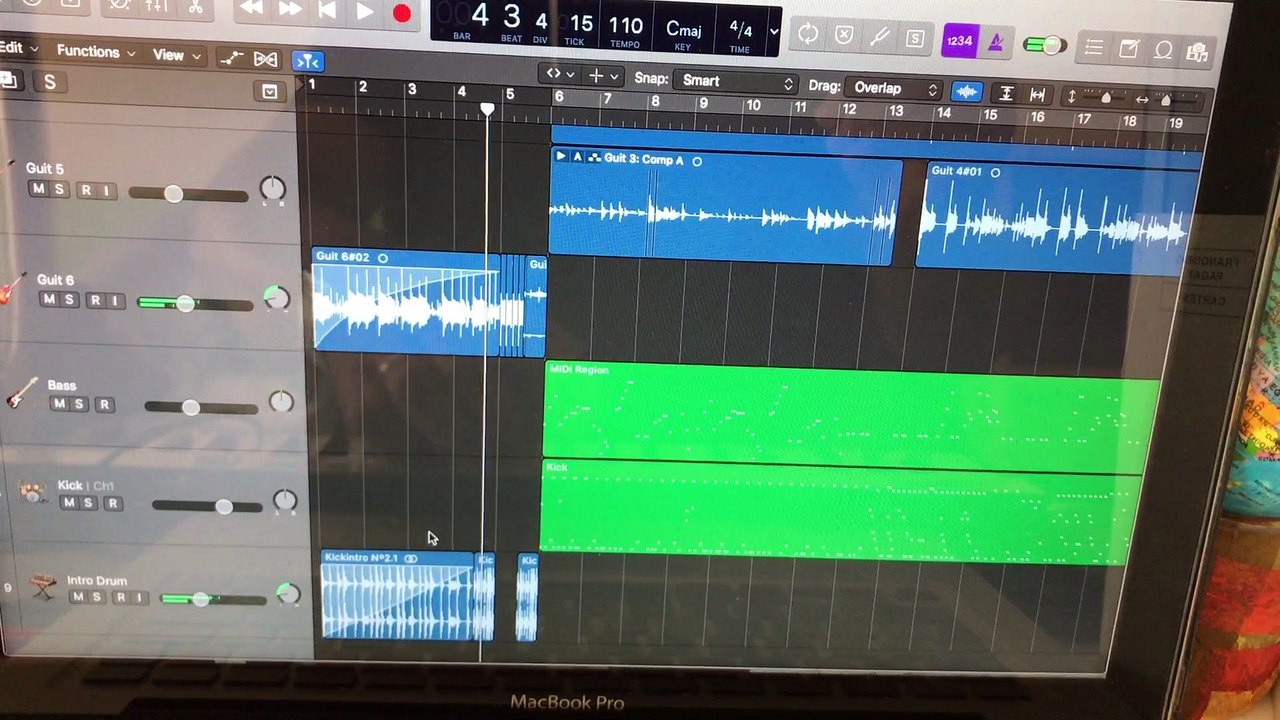Mute the Intro Drum track
This screenshot has height=720, width=1280.
click(x=76, y=597)
